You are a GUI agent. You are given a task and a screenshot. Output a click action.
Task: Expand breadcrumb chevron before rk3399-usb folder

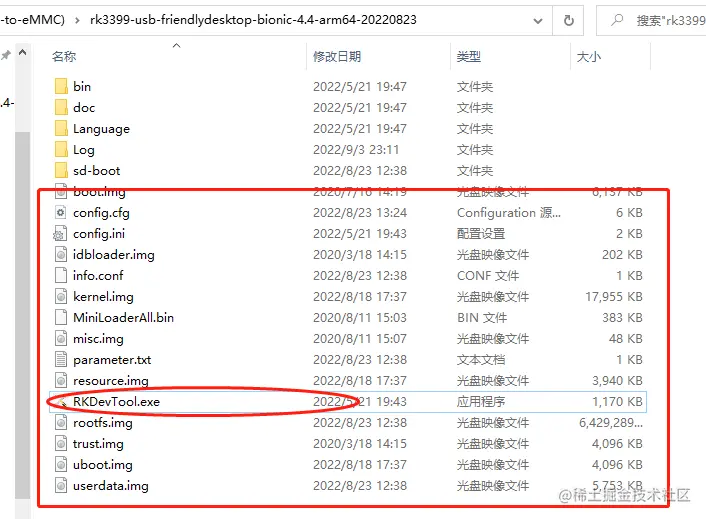click(x=77, y=20)
